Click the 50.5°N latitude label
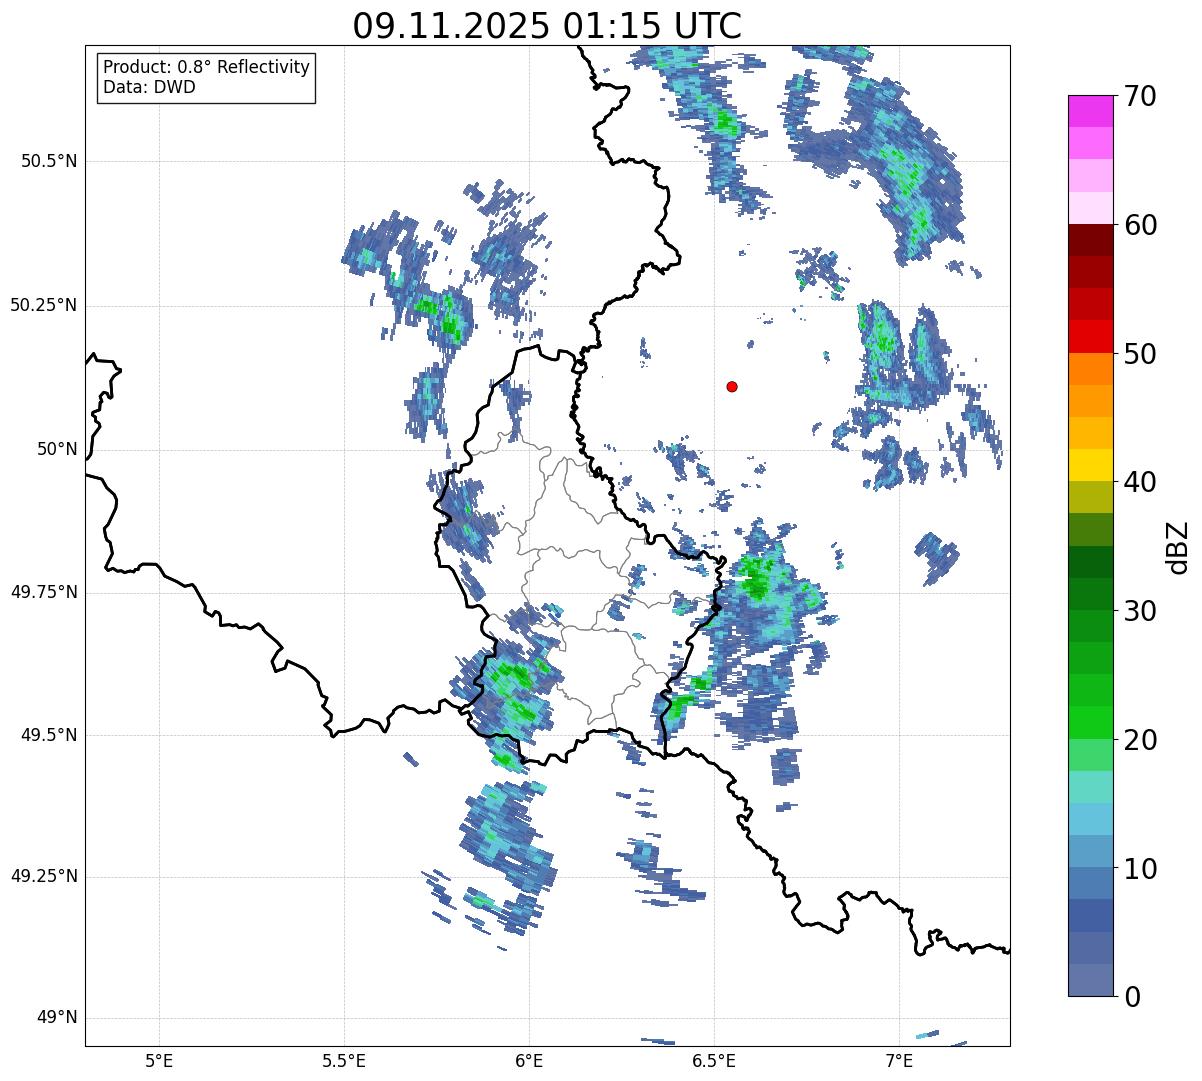 click(49, 161)
